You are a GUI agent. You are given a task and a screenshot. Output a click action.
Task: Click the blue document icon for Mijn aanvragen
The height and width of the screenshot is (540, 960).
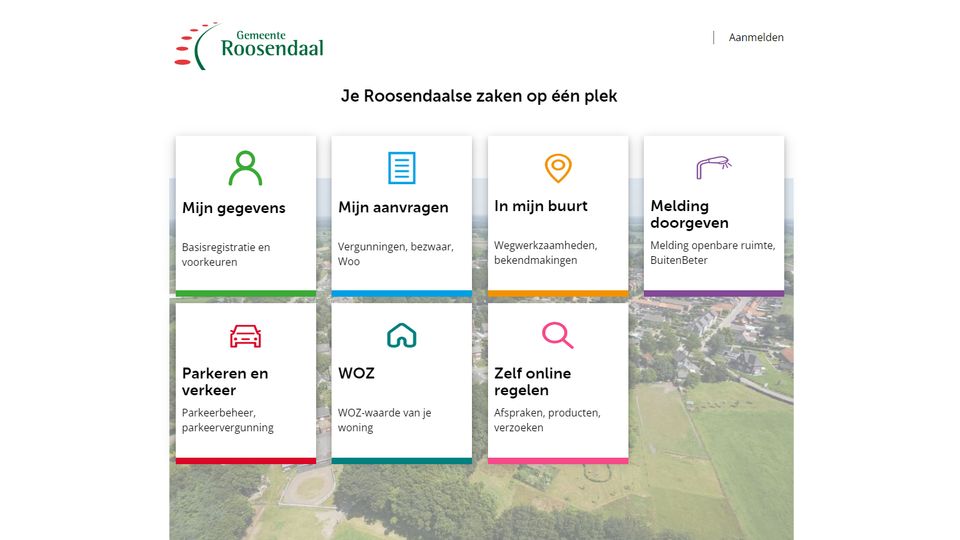point(401,168)
